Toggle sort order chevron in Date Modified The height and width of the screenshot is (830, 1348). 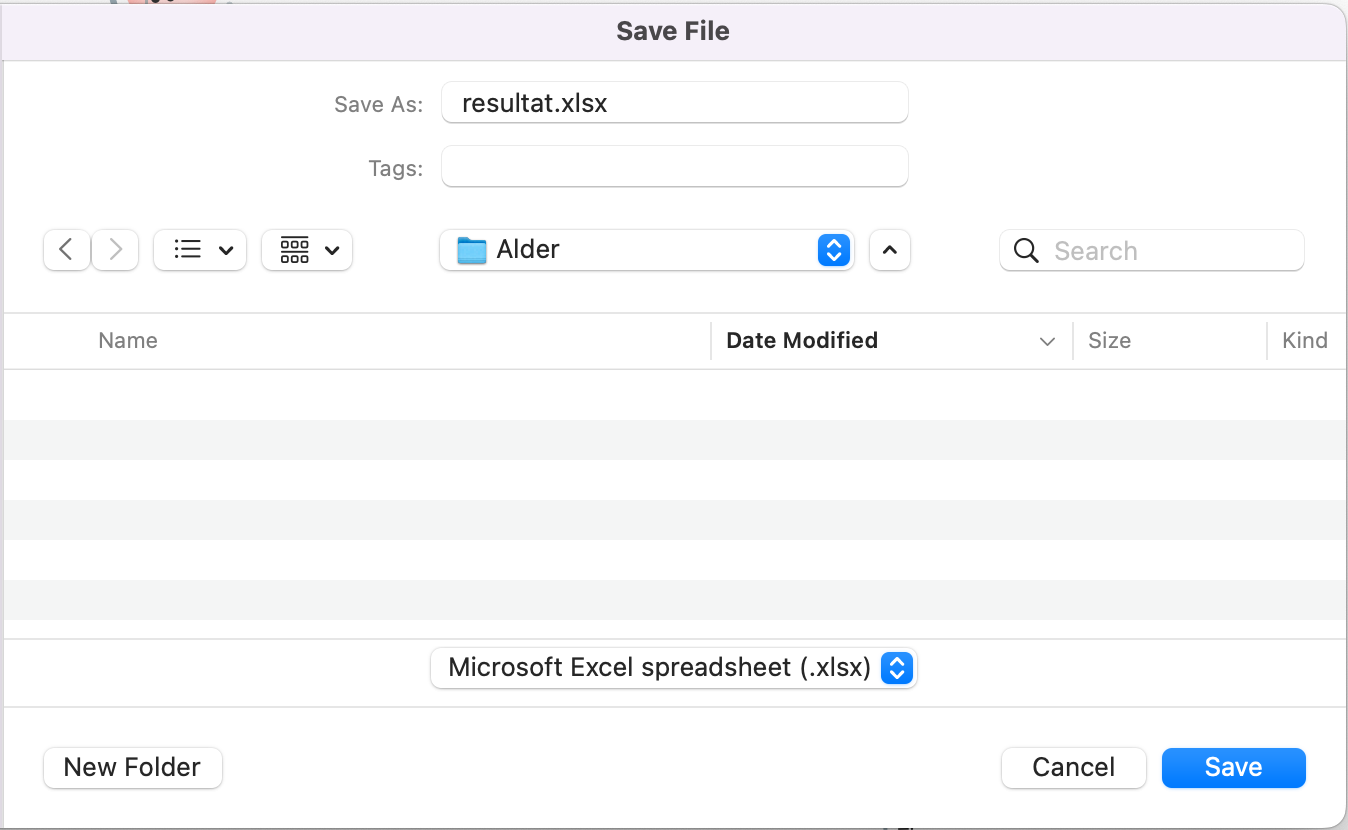[1047, 341]
